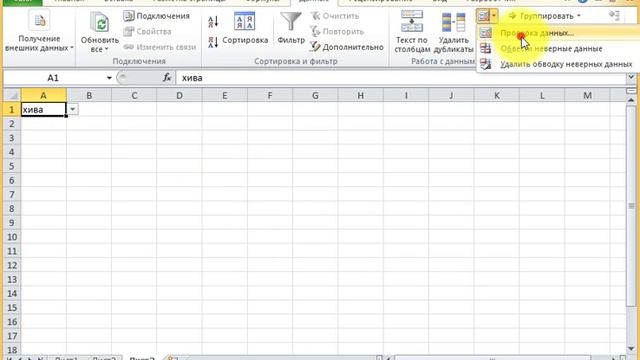The image size is (640, 360).
Task: Open the Группировать dropdown
Action: (544, 16)
